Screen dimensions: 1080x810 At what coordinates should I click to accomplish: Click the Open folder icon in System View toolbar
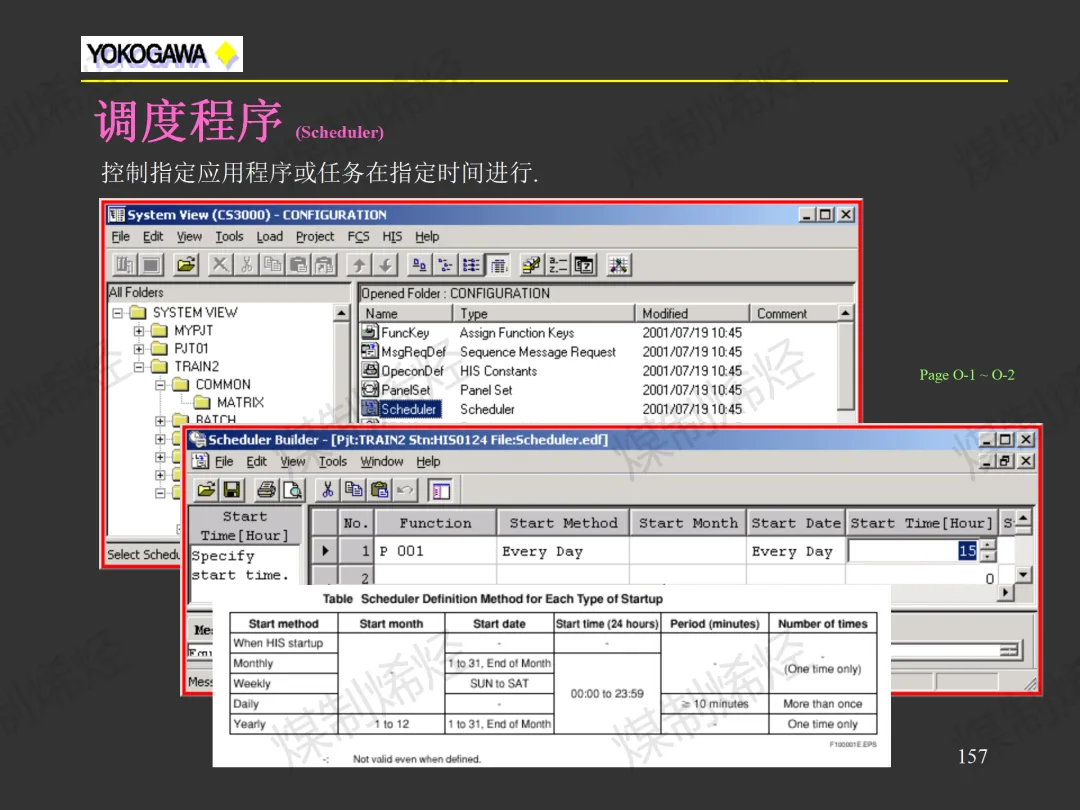pos(186,264)
